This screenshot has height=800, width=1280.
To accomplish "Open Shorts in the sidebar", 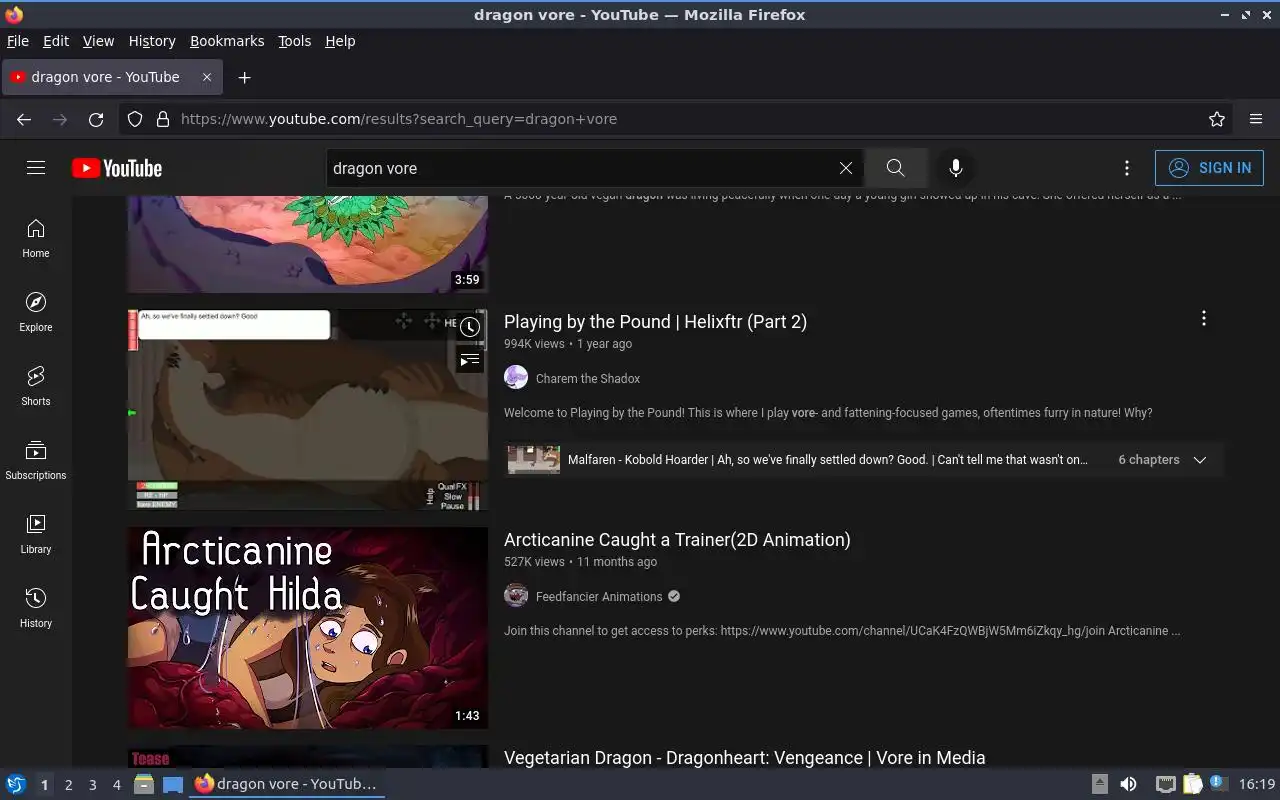I will coord(36,387).
